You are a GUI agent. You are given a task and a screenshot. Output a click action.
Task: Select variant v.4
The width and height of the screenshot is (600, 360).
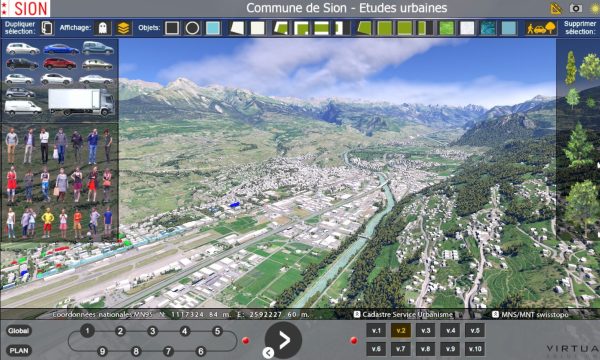coord(450,331)
